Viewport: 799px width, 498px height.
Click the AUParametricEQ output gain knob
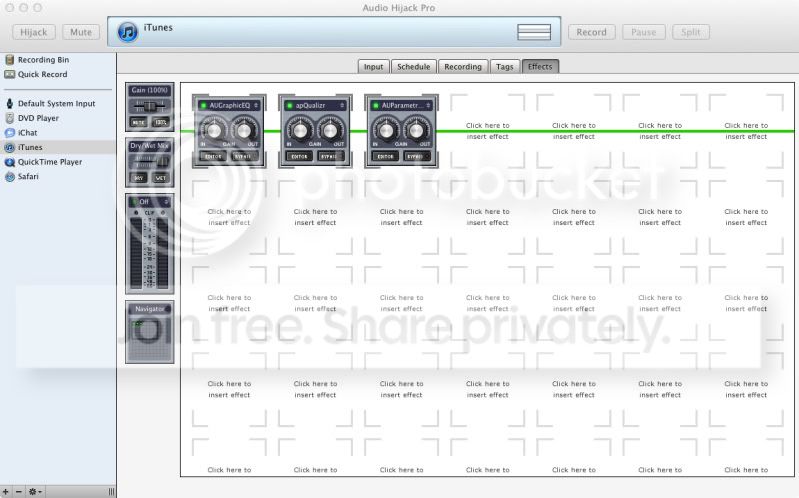(x=416, y=130)
